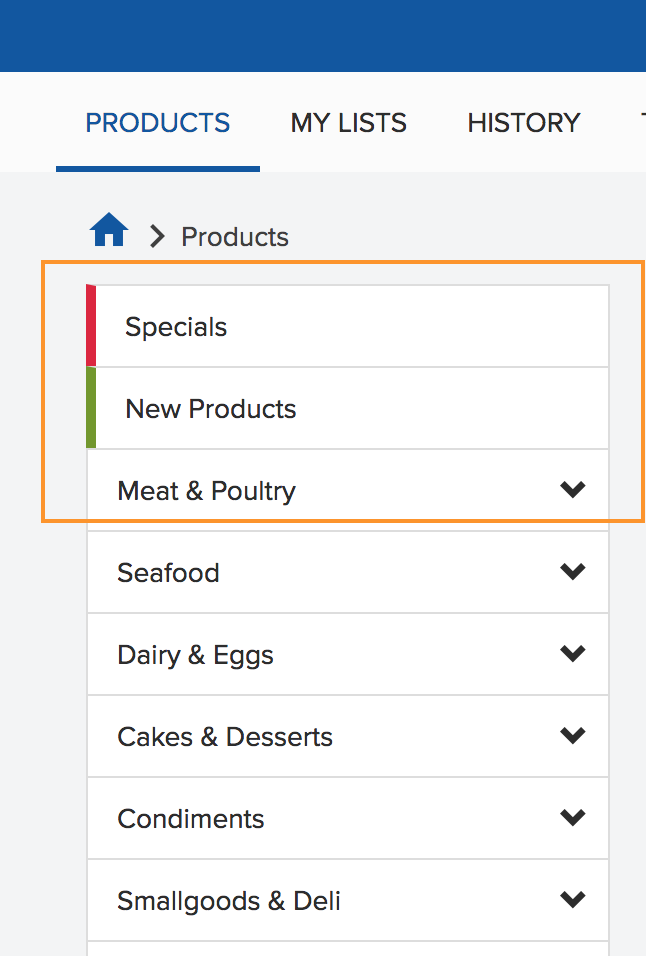Click the Products breadcrumb text
Screen dimensions: 646x956
point(235,237)
